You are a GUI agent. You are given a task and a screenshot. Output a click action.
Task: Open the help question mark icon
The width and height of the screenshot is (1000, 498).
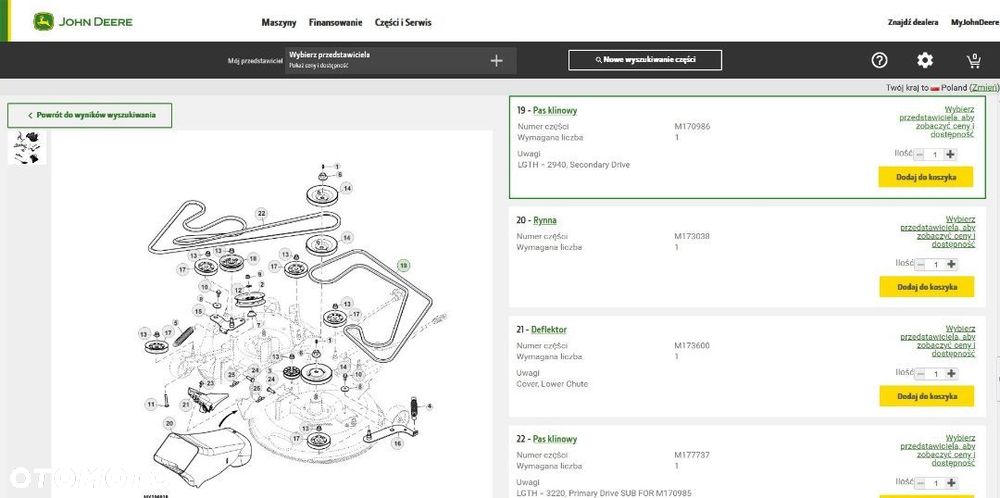(x=879, y=61)
